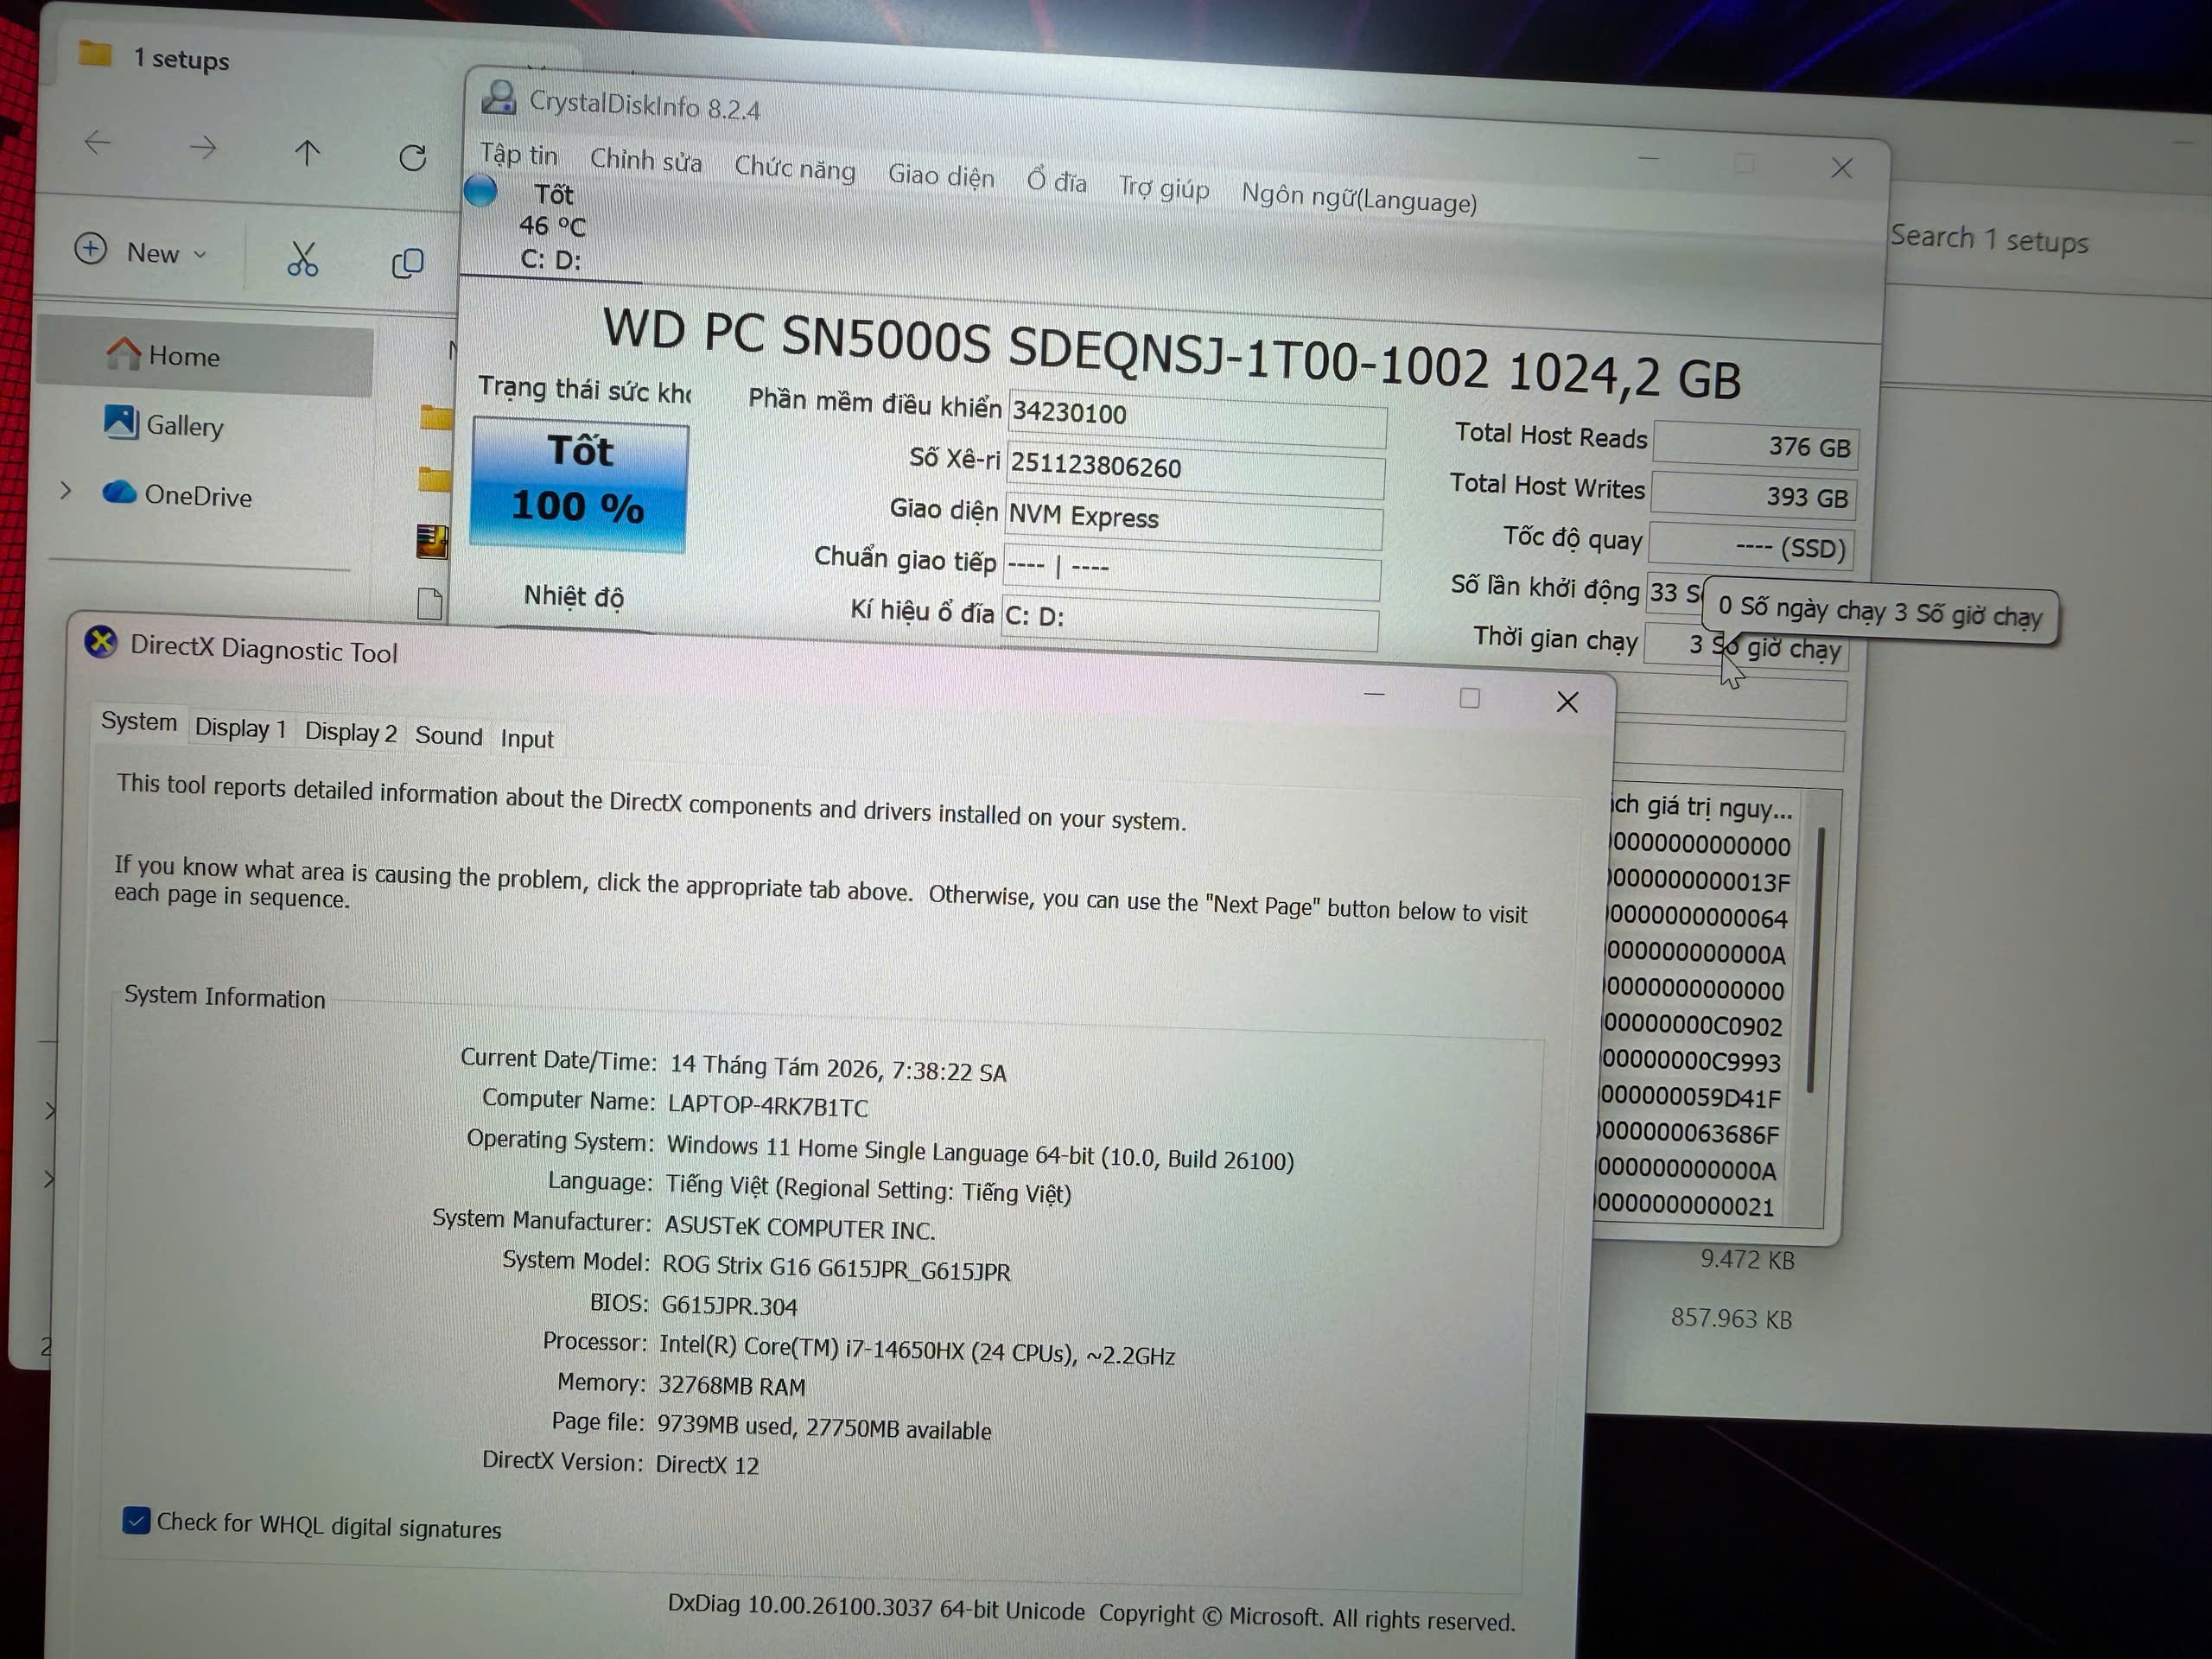The image size is (2212, 1659).
Task: Click Total Host Writes value 393 GB
Action: pyautogui.click(x=1753, y=496)
